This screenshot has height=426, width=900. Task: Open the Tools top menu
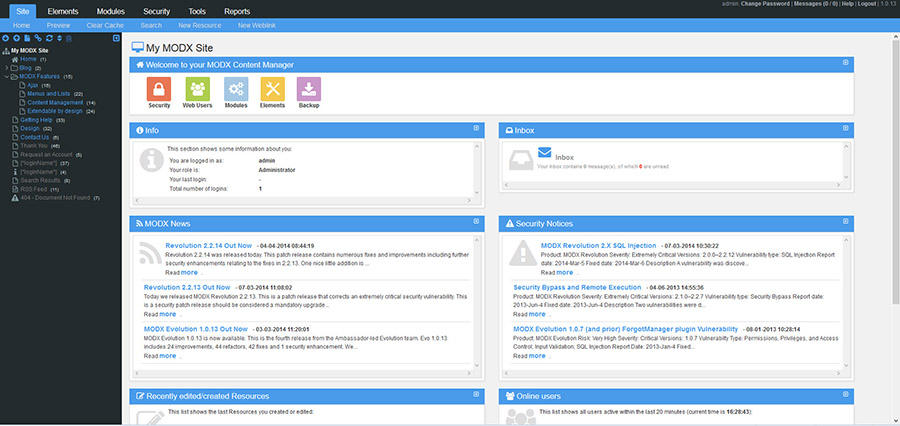tap(197, 11)
